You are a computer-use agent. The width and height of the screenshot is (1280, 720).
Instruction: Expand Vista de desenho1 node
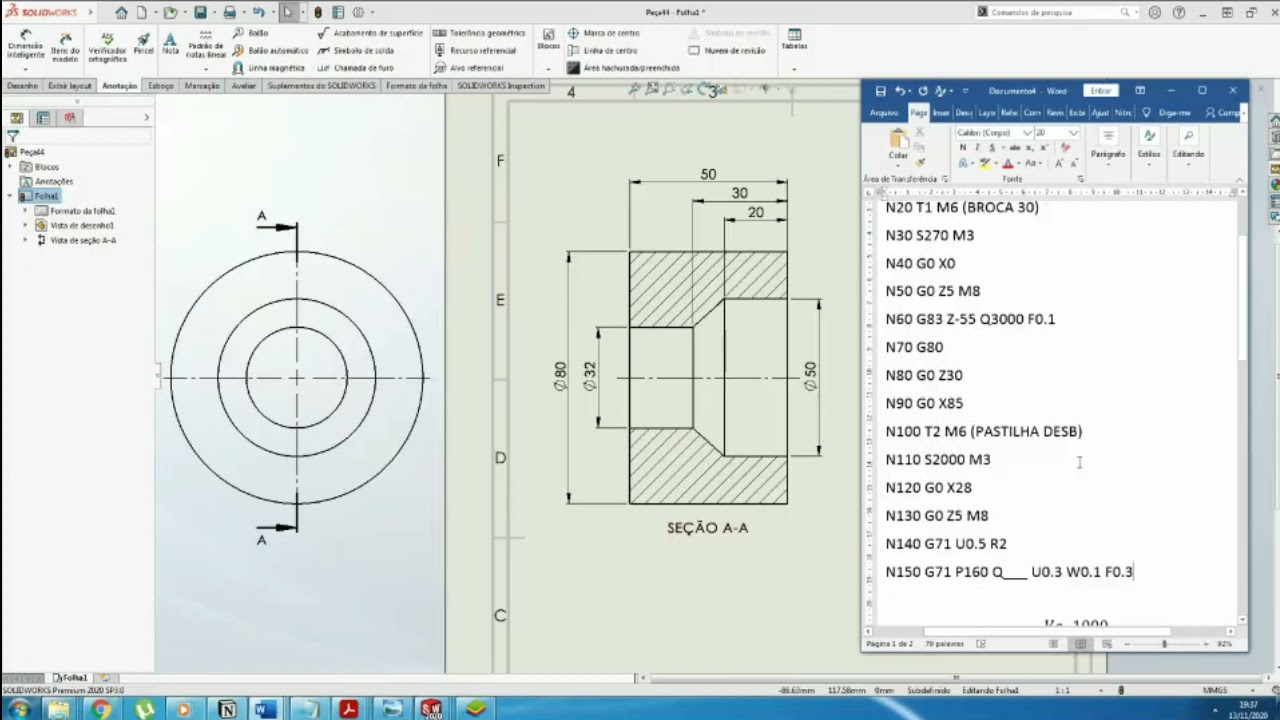25,226
